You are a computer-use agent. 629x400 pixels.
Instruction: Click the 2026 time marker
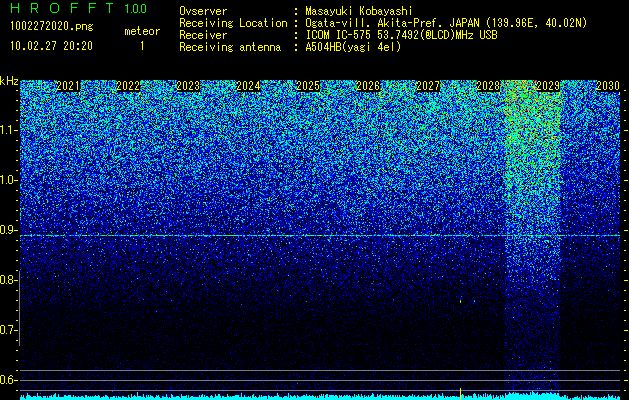point(368,86)
